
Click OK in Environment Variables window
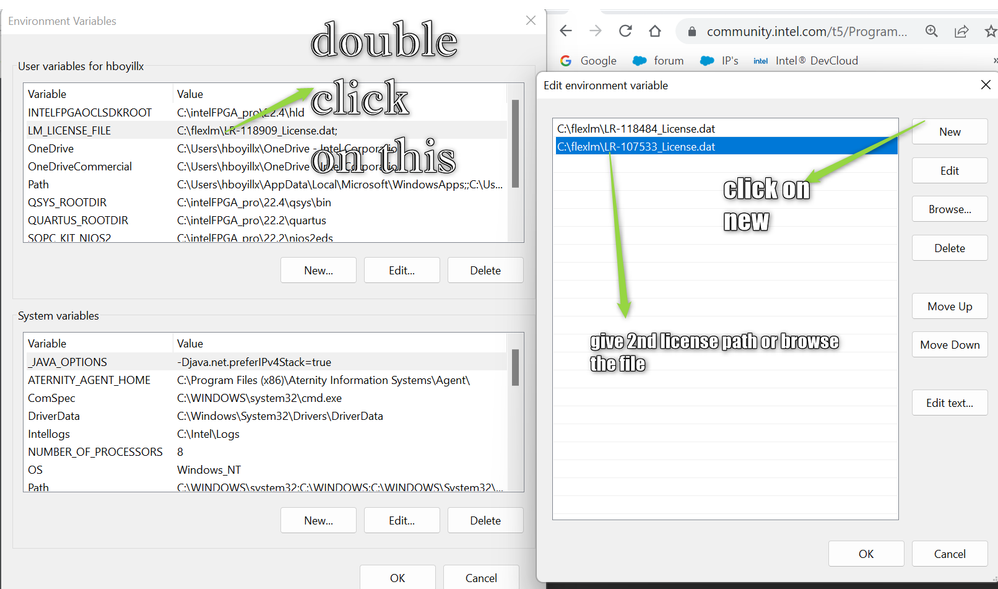(x=397, y=577)
